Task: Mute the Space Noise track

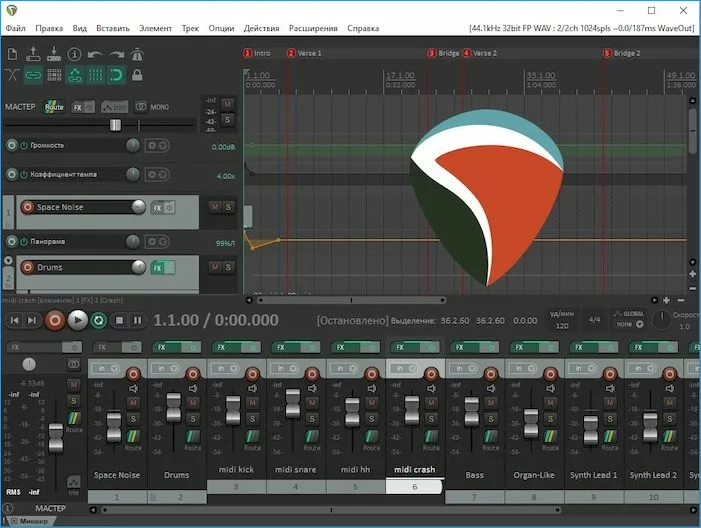Action: (x=215, y=207)
